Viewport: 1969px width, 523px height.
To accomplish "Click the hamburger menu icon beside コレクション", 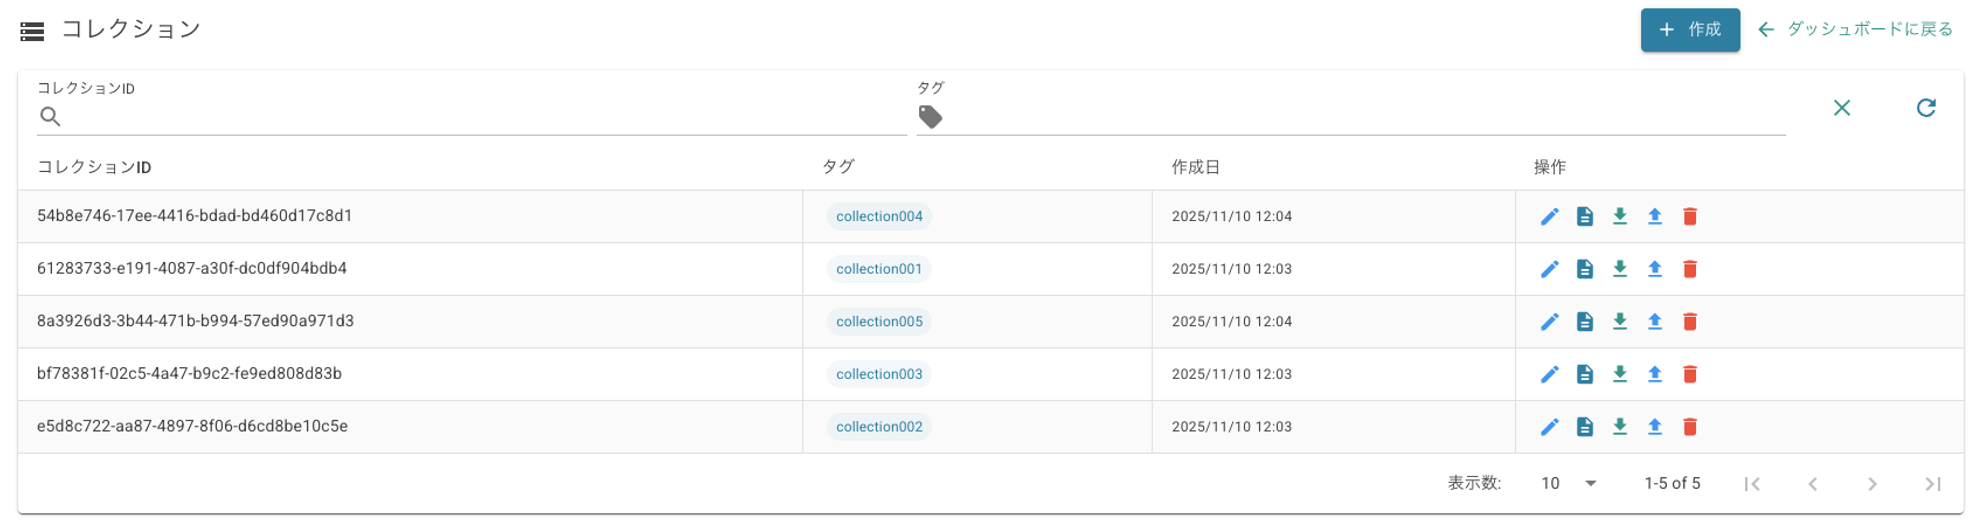I will tap(32, 31).
